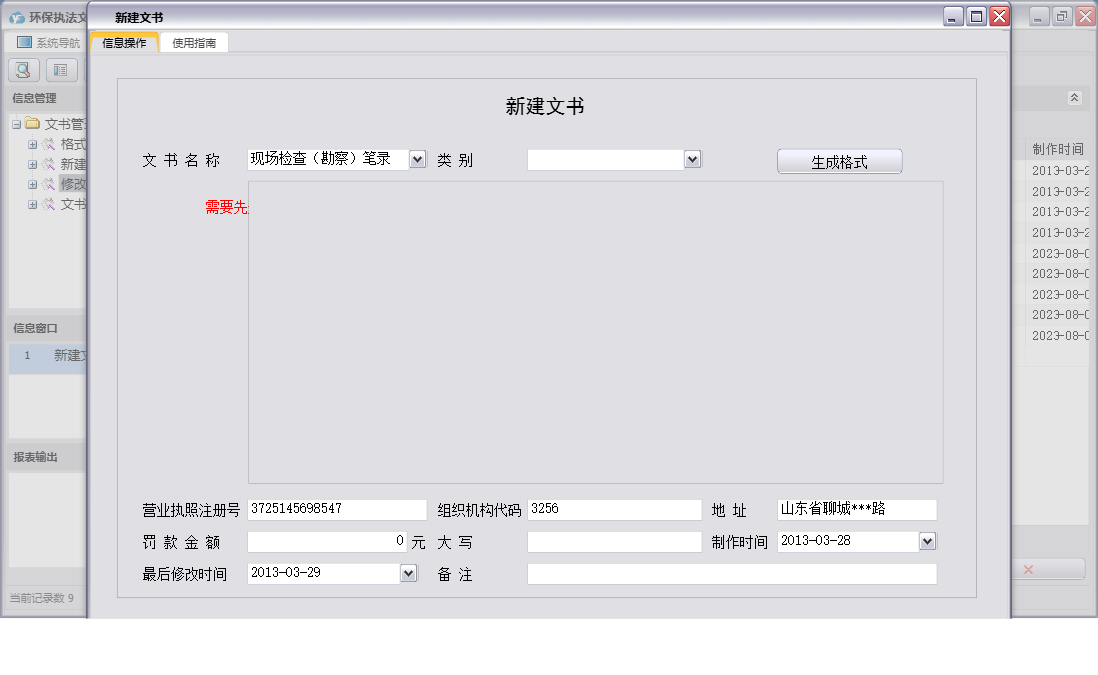This screenshot has width=1098, height=675.
Task: Select the 信息操作 tab
Action: (x=127, y=43)
